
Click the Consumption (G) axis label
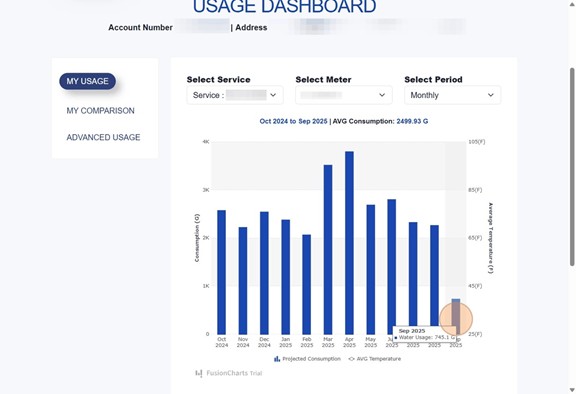[197, 238]
